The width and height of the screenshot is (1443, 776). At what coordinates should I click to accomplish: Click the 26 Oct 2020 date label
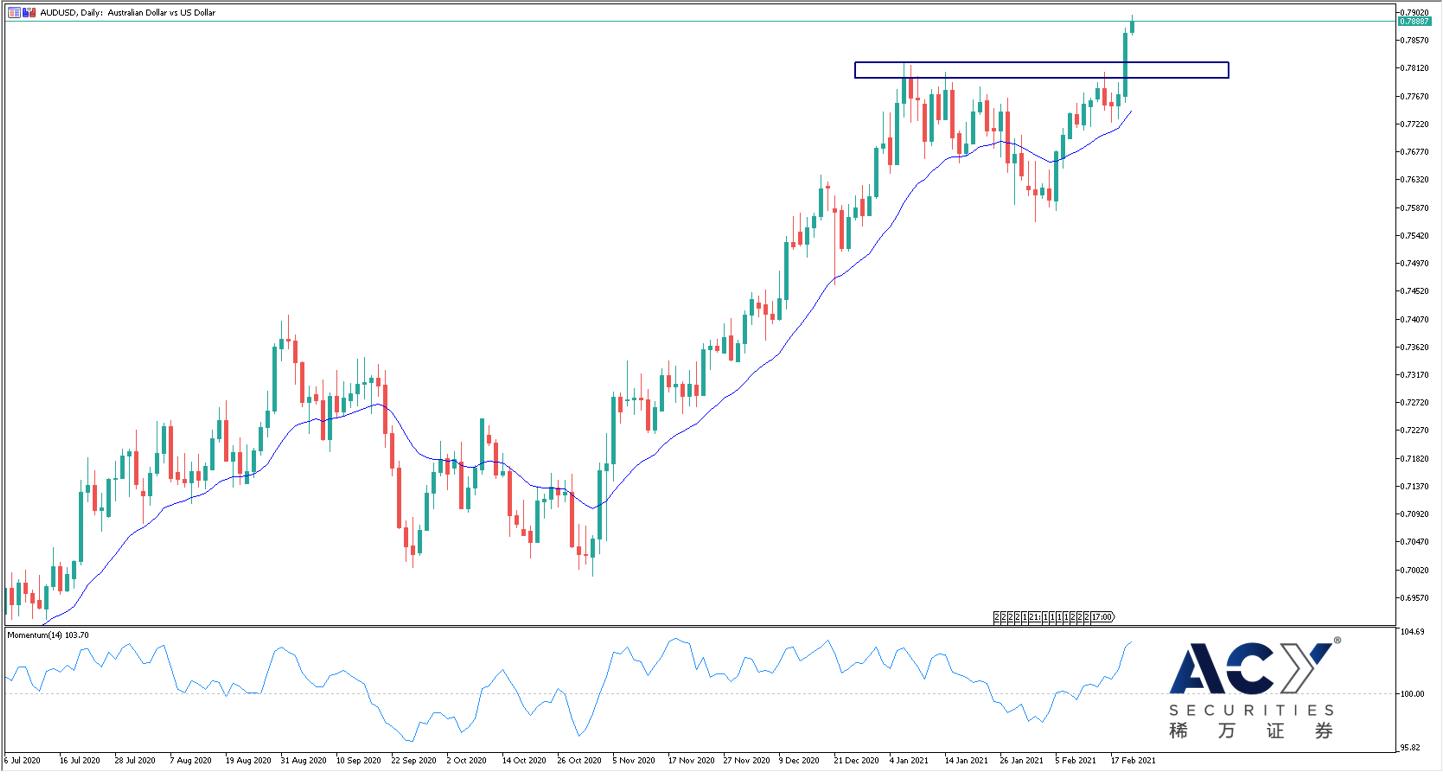tap(580, 760)
